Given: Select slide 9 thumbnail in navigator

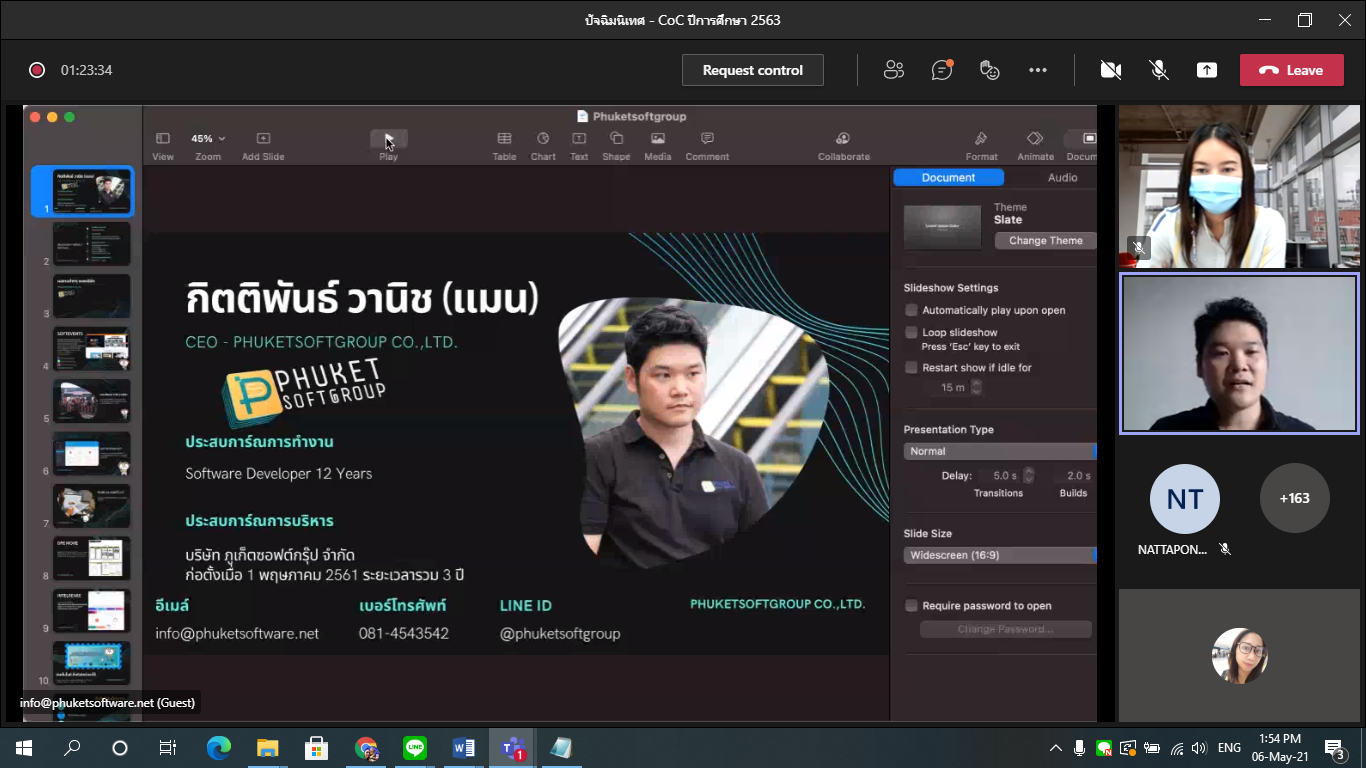Looking at the screenshot, I should click(x=91, y=611).
